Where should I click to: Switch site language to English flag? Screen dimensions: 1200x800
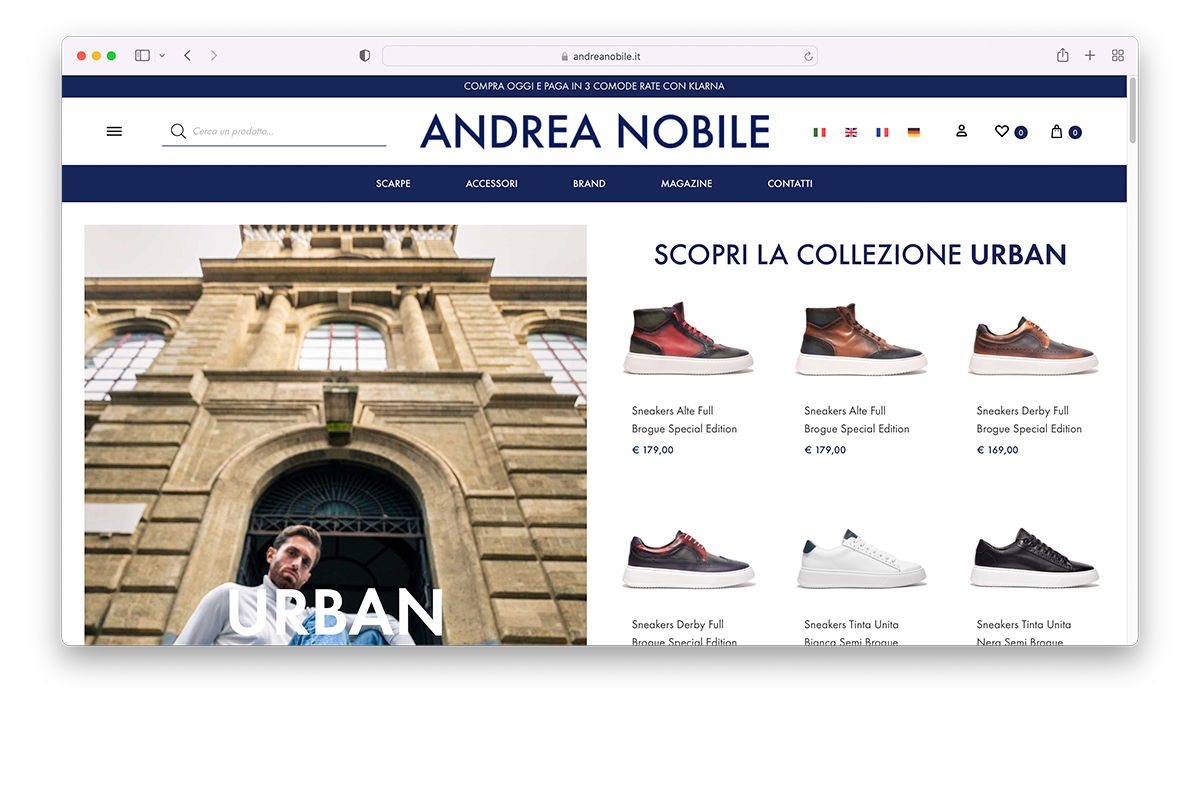point(851,132)
